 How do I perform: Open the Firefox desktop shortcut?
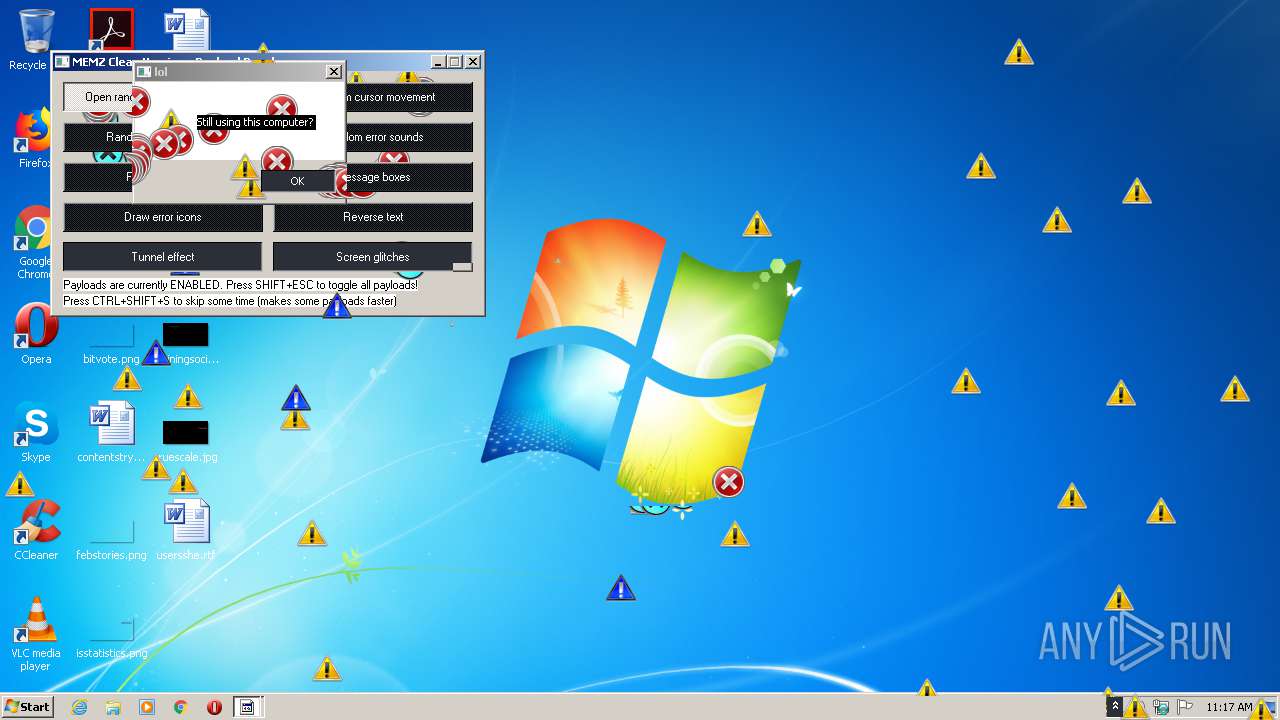pos(35,138)
